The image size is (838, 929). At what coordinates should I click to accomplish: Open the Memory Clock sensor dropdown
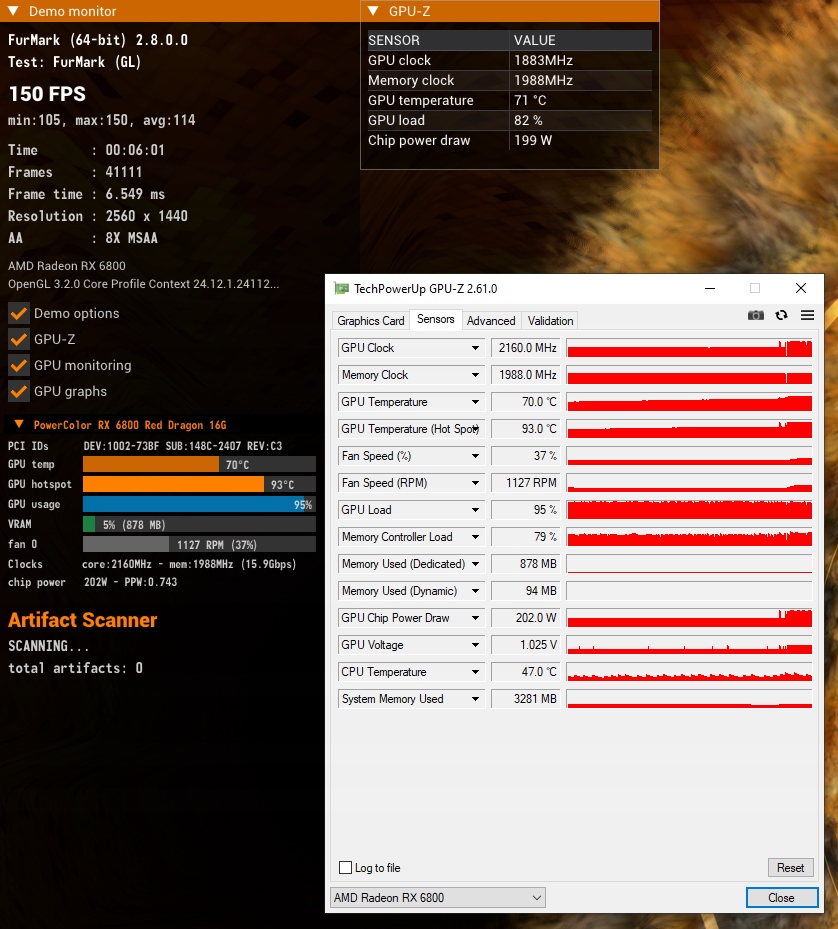tap(475, 375)
